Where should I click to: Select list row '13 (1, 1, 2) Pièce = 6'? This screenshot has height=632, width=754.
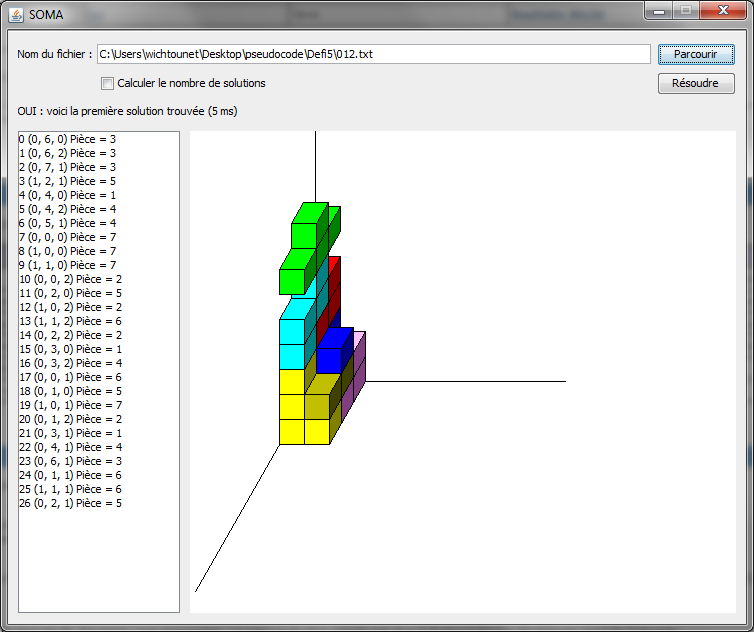pos(70,321)
